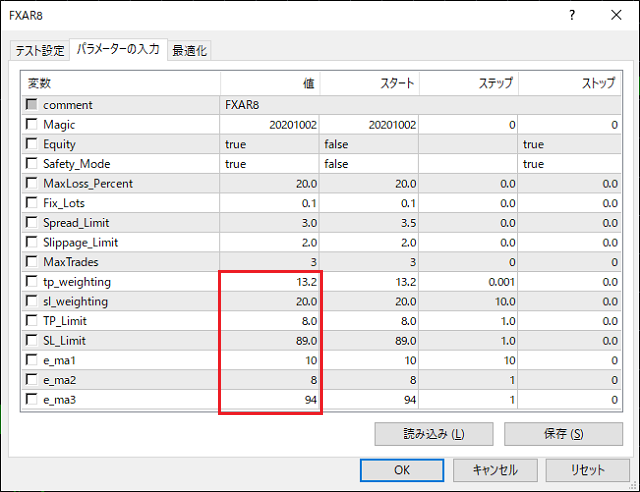The image size is (640, 492).
Task: Enable the Magic optimization checkbox
Action: [31, 124]
